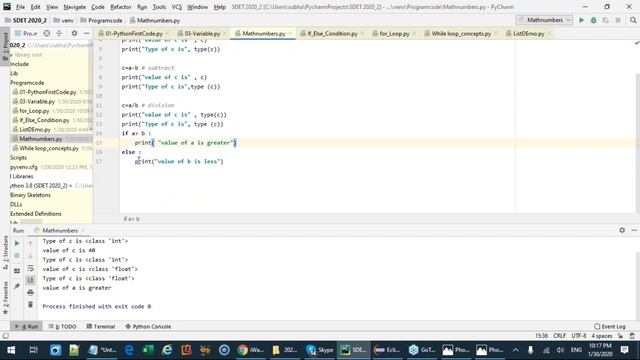Close the Mathnumbers.py editor tab
The image size is (640, 360).
point(290,33)
